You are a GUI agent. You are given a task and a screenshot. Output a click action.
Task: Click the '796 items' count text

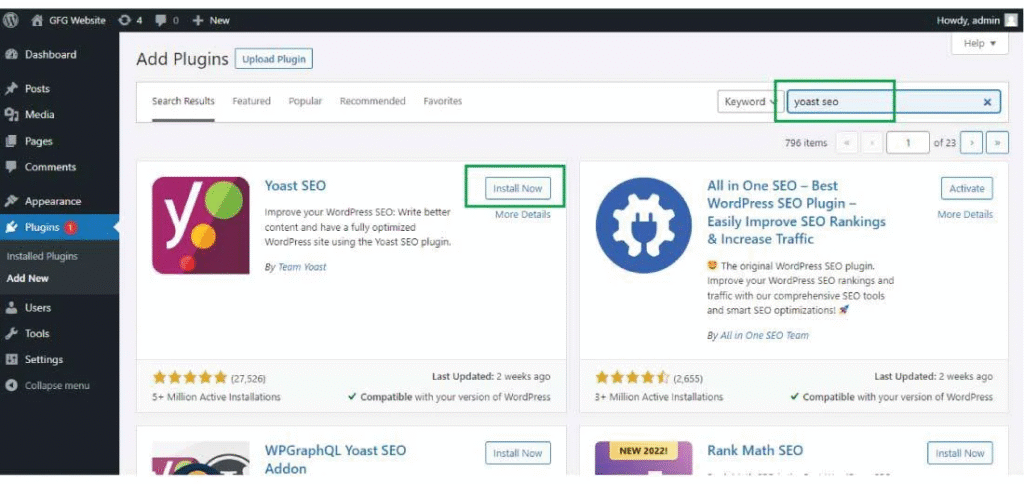click(x=805, y=143)
